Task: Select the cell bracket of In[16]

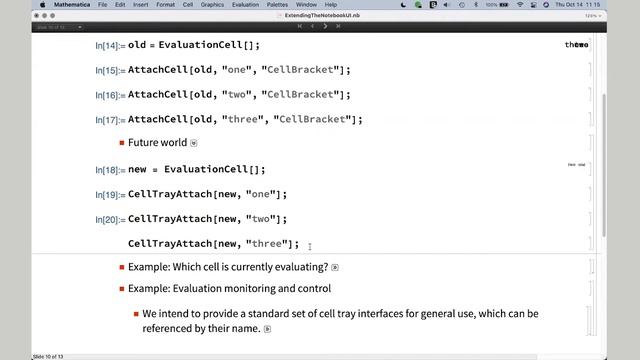Action: pyautogui.click(x=591, y=95)
